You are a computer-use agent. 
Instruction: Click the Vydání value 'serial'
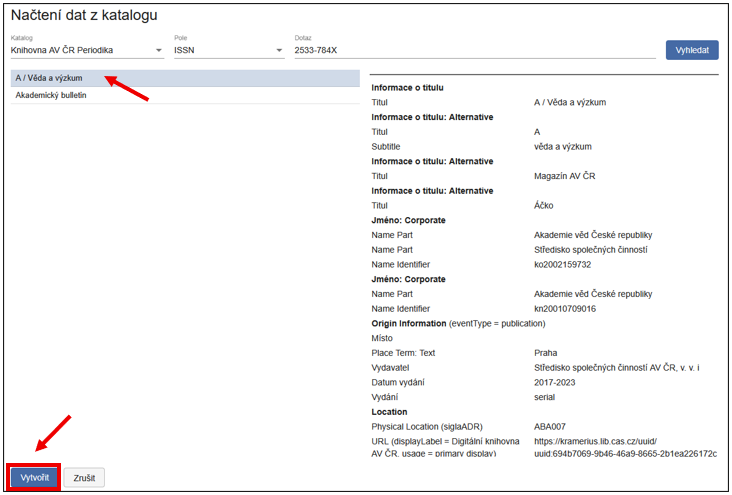coord(547,397)
